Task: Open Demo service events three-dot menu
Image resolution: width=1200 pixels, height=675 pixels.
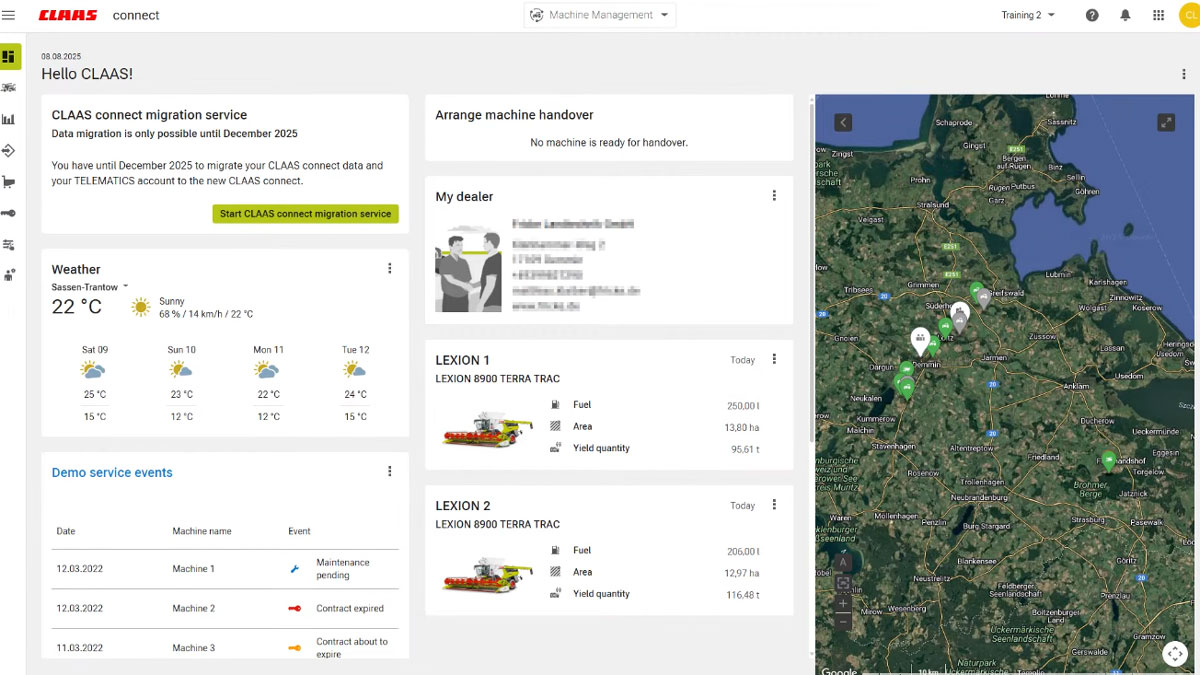Action: [390, 472]
